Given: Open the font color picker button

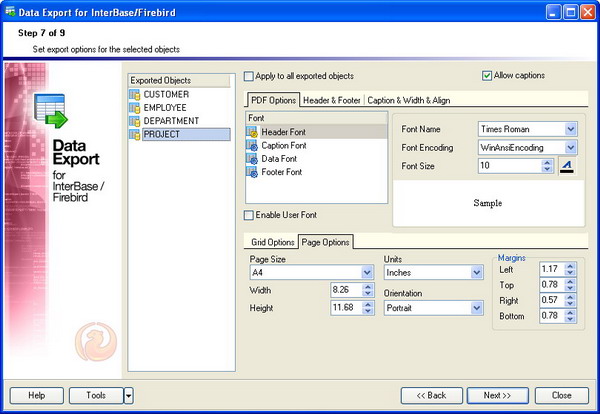Looking at the screenshot, I should click(567, 166).
